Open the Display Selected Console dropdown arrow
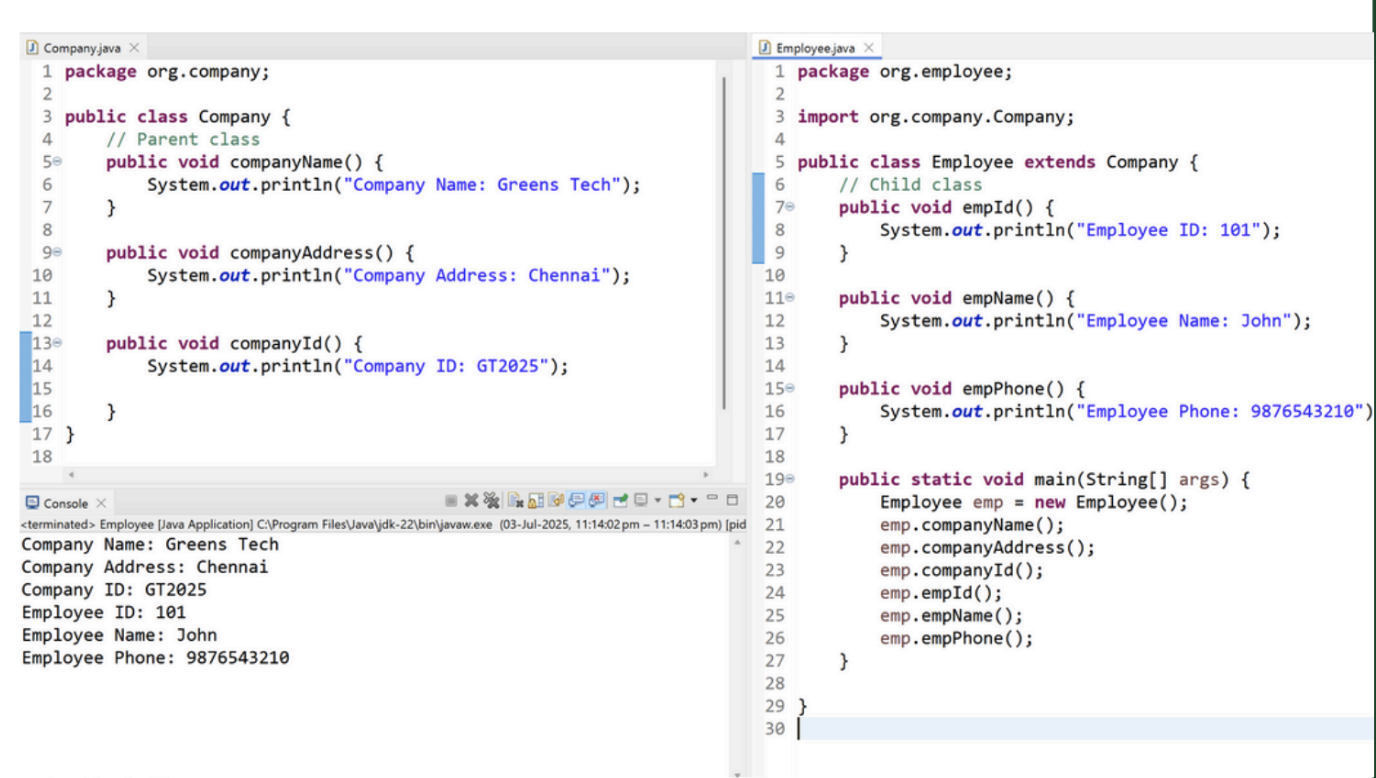Viewport: 1376px width, 778px height. 658,500
